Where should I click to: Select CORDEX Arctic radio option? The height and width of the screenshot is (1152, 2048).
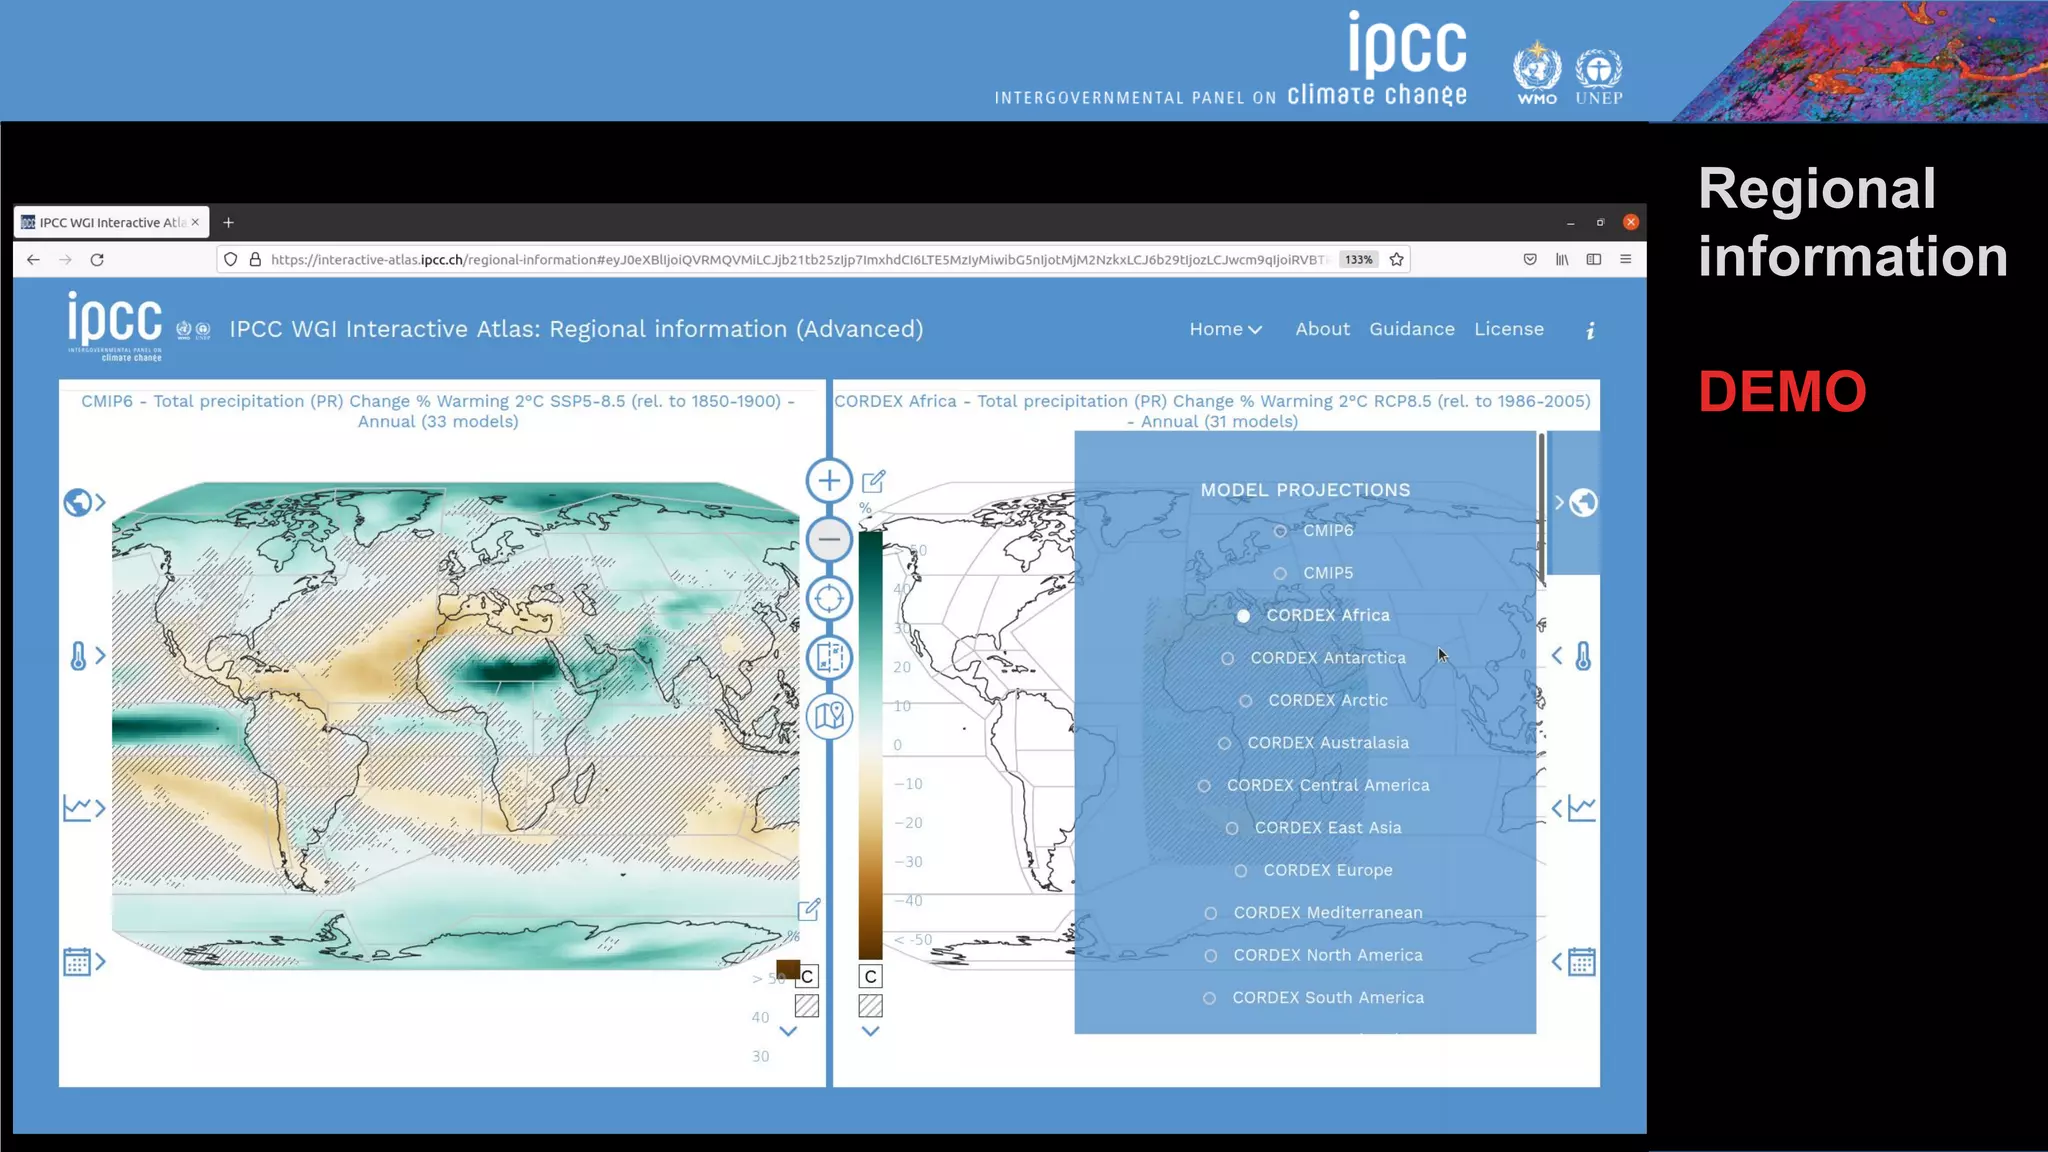[x=1313, y=701]
